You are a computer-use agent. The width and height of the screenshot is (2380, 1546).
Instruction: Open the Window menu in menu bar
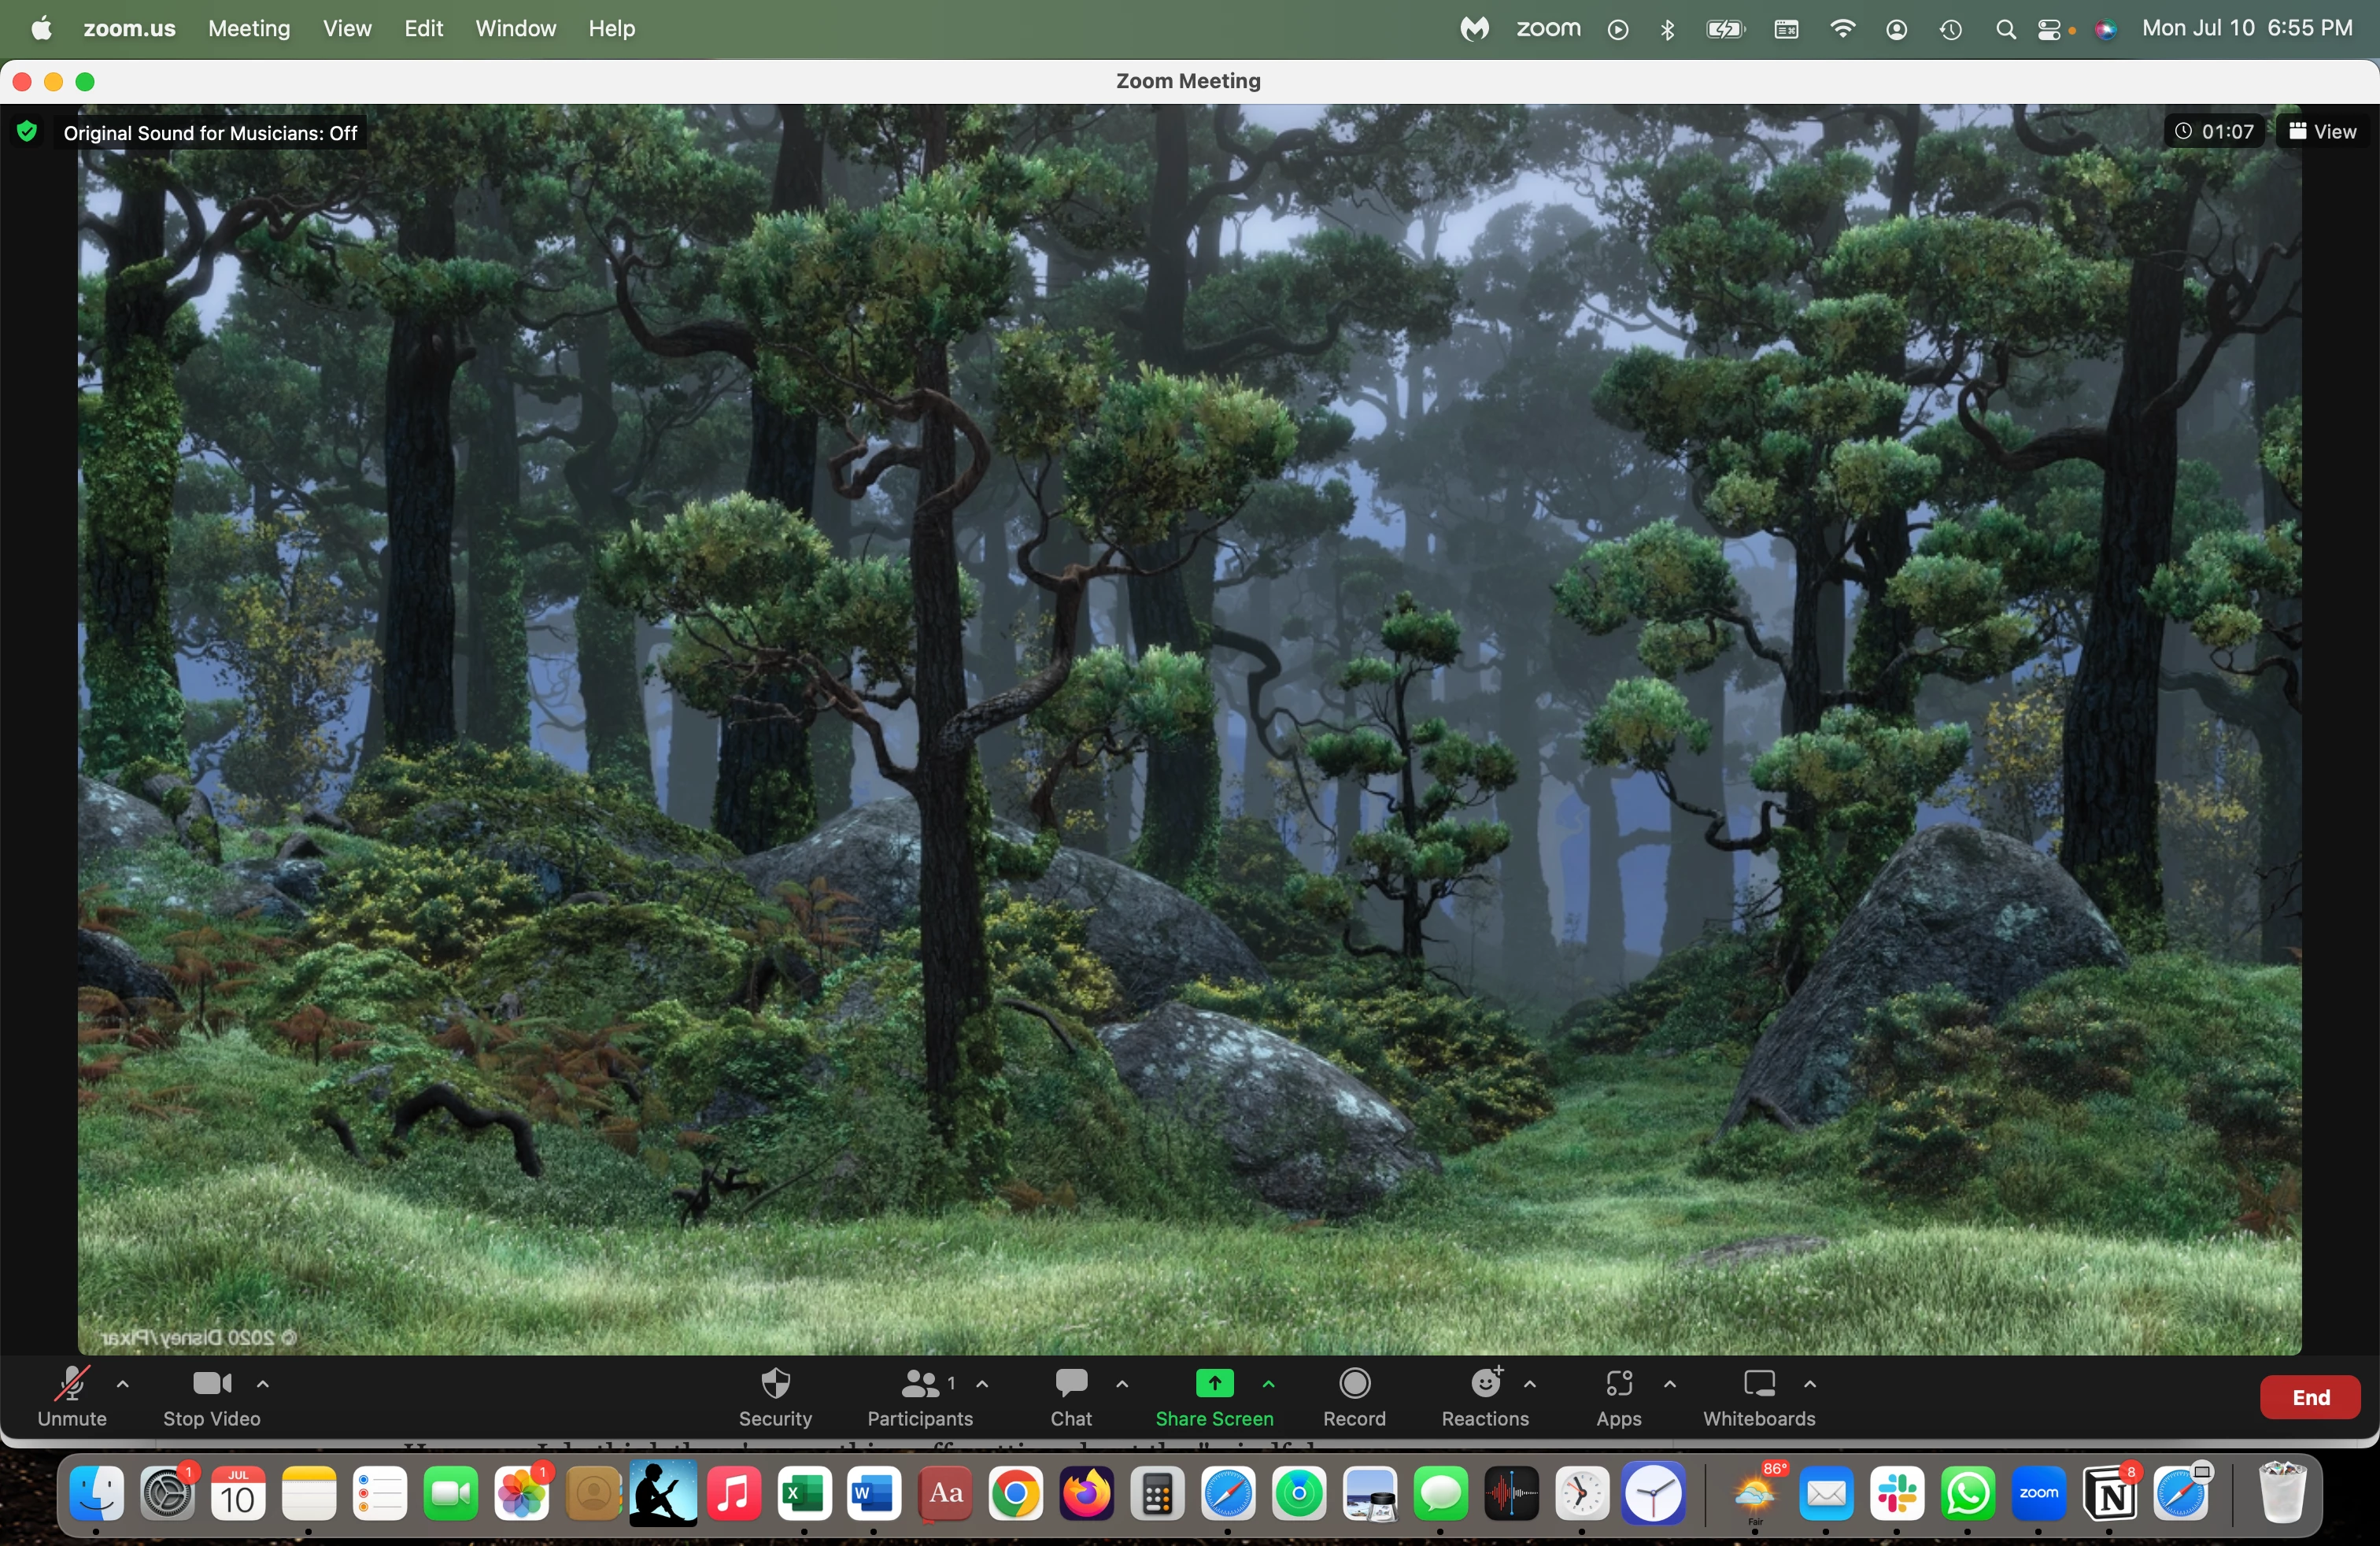pos(515,29)
